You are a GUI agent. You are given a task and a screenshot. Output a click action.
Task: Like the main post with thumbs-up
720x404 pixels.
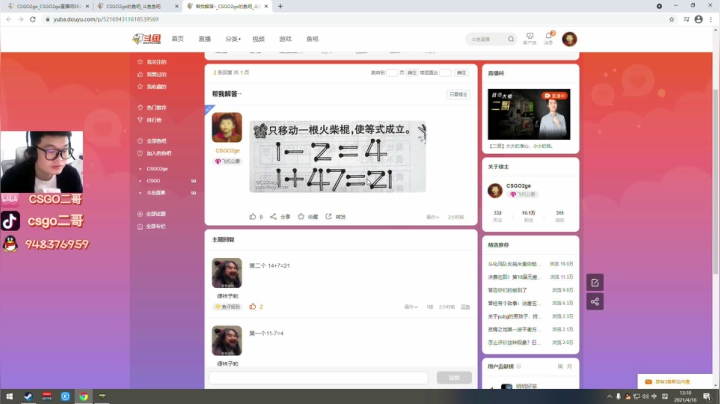253,217
